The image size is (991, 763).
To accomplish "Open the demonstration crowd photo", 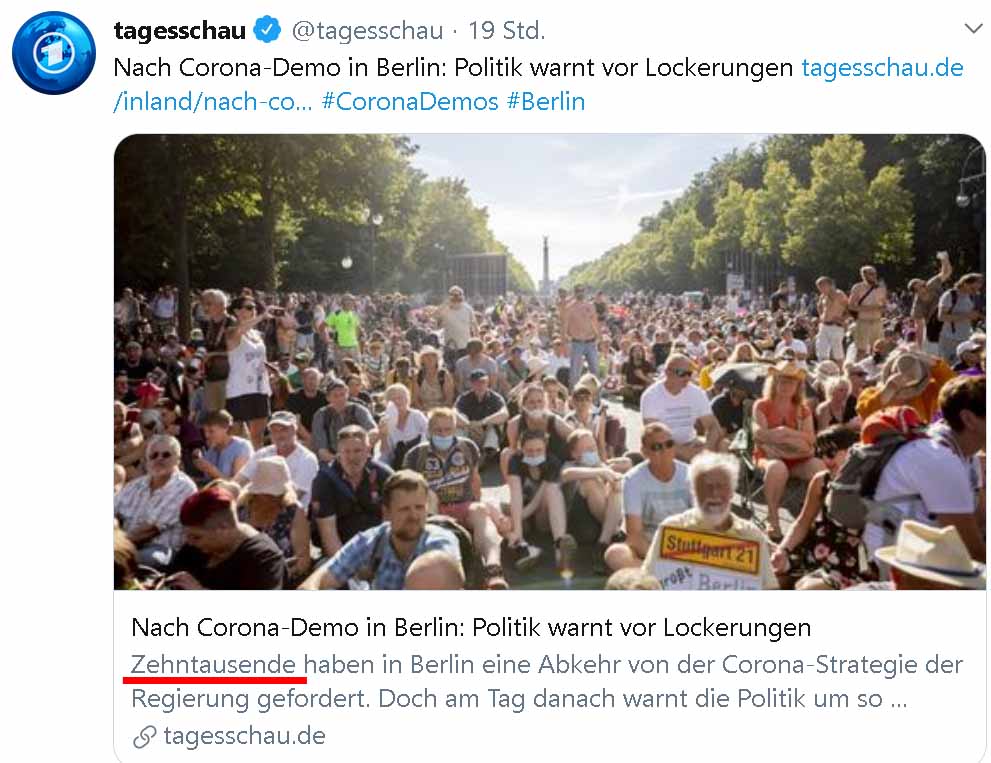I will pyautogui.click(x=549, y=362).
